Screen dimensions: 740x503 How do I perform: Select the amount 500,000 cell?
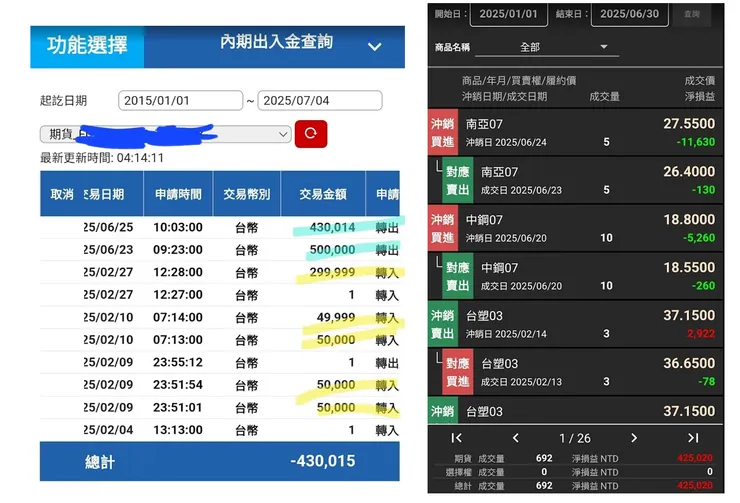[x=332, y=250]
